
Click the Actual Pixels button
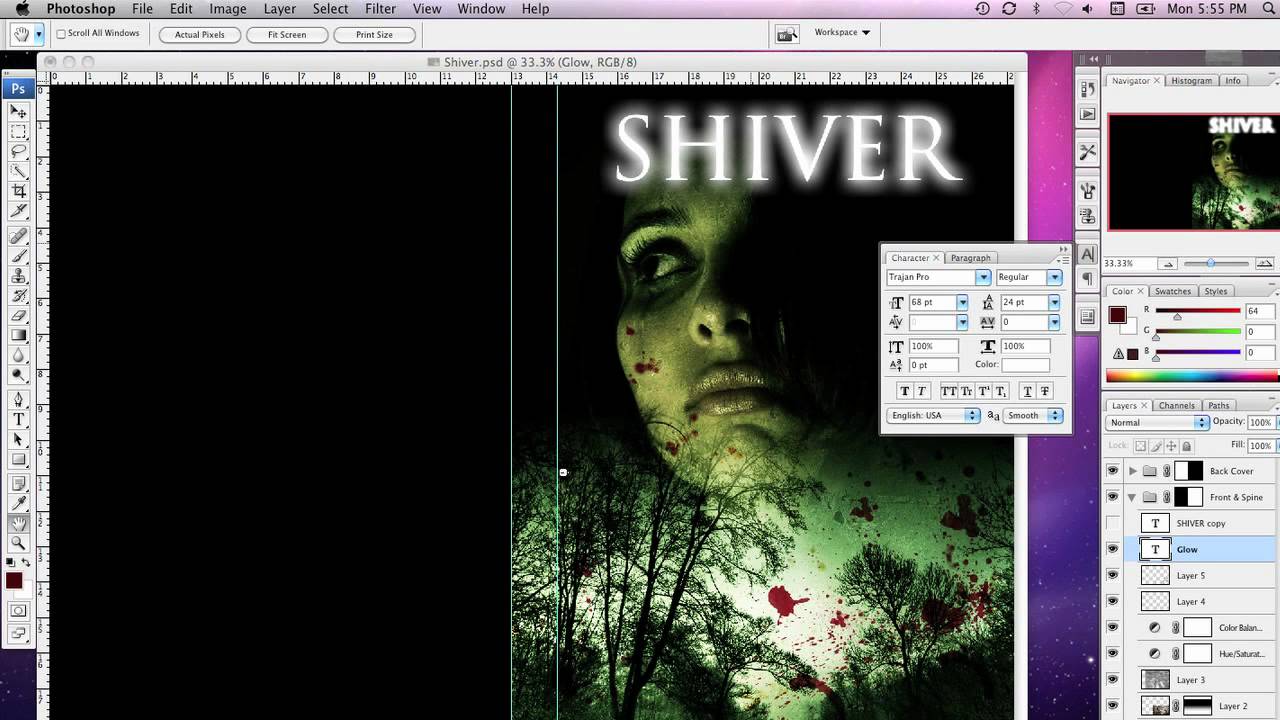click(200, 34)
